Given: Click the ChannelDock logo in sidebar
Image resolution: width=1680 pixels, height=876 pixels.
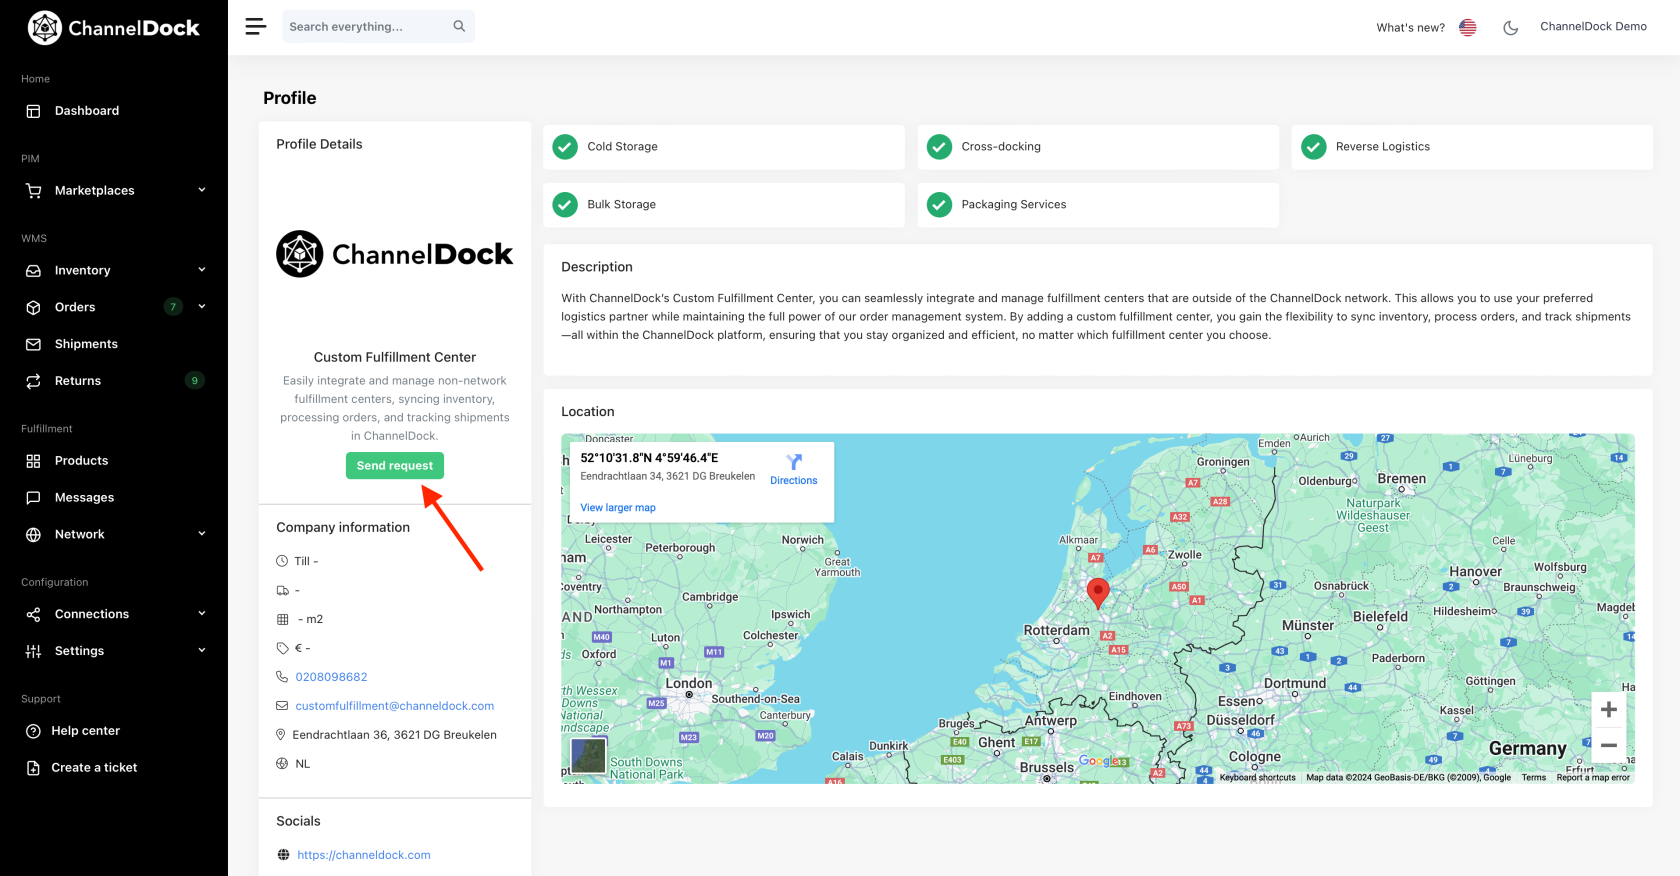Looking at the screenshot, I should [x=113, y=28].
